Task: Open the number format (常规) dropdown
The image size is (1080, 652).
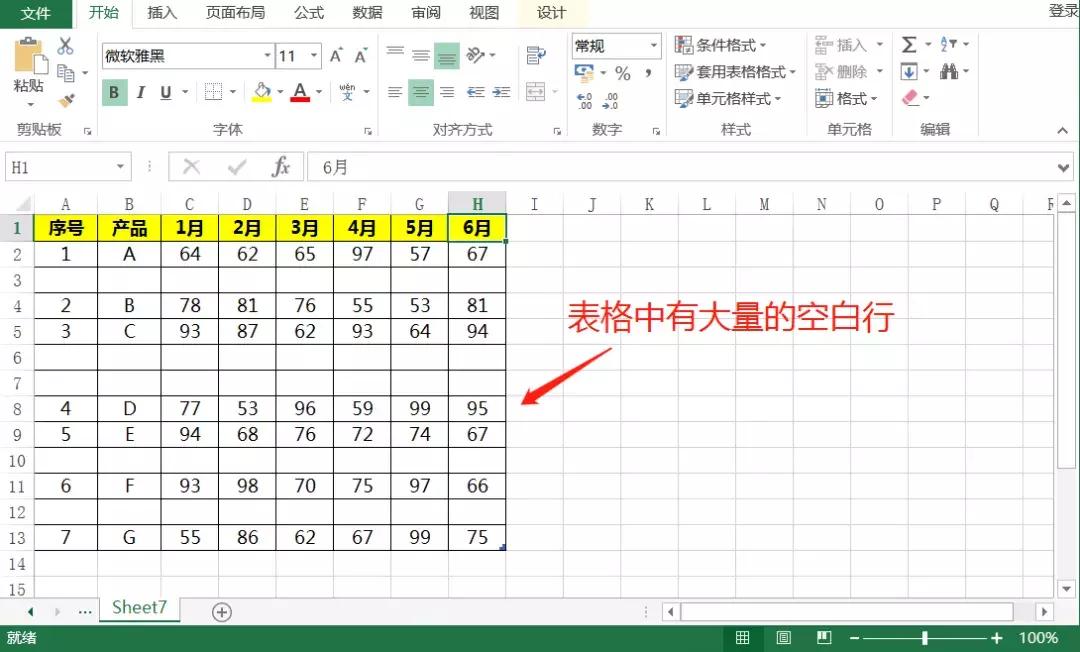Action: point(655,45)
